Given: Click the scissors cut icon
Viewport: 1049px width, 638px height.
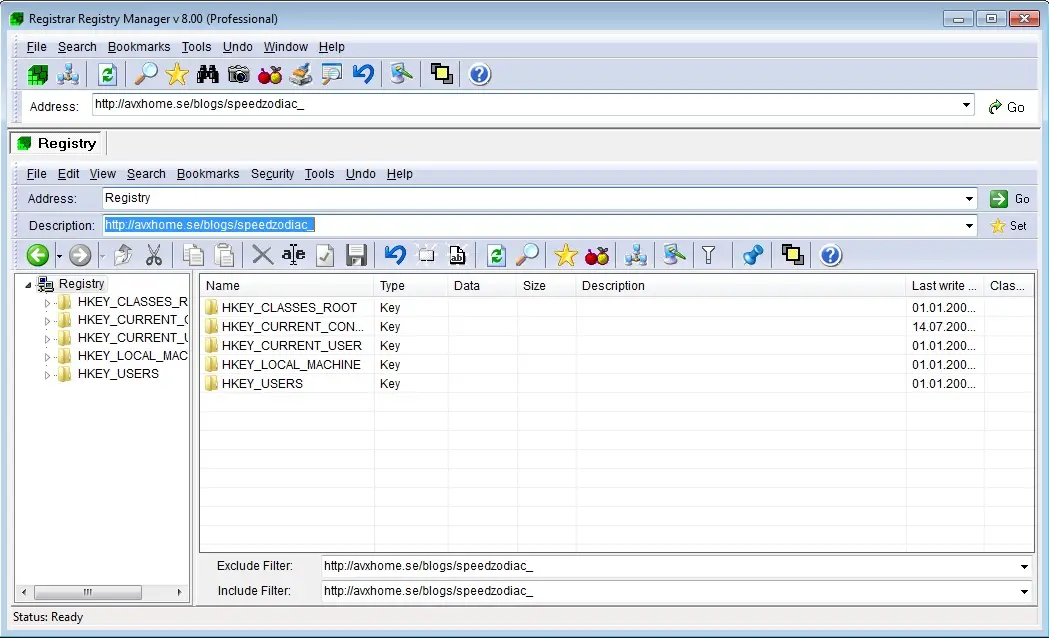Looking at the screenshot, I should [x=153, y=255].
